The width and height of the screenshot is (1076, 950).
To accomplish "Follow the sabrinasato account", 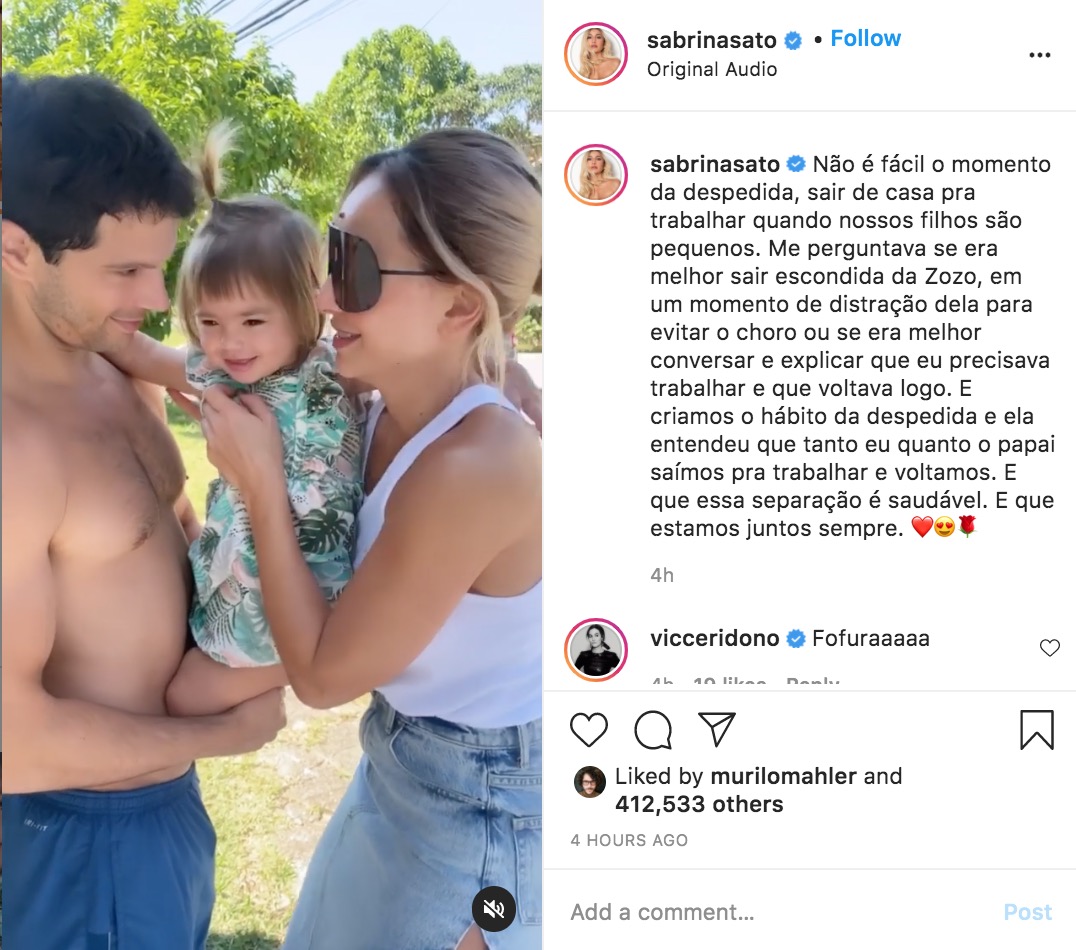I will [x=865, y=38].
